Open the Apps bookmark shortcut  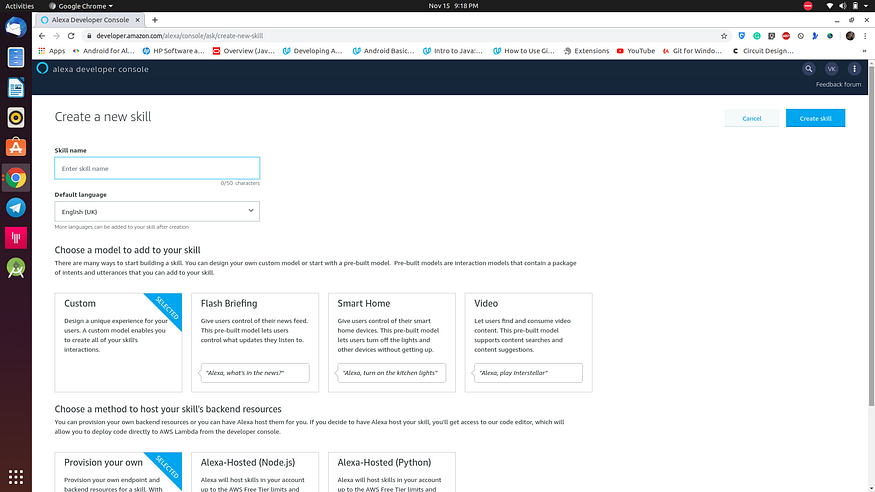coord(51,51)
